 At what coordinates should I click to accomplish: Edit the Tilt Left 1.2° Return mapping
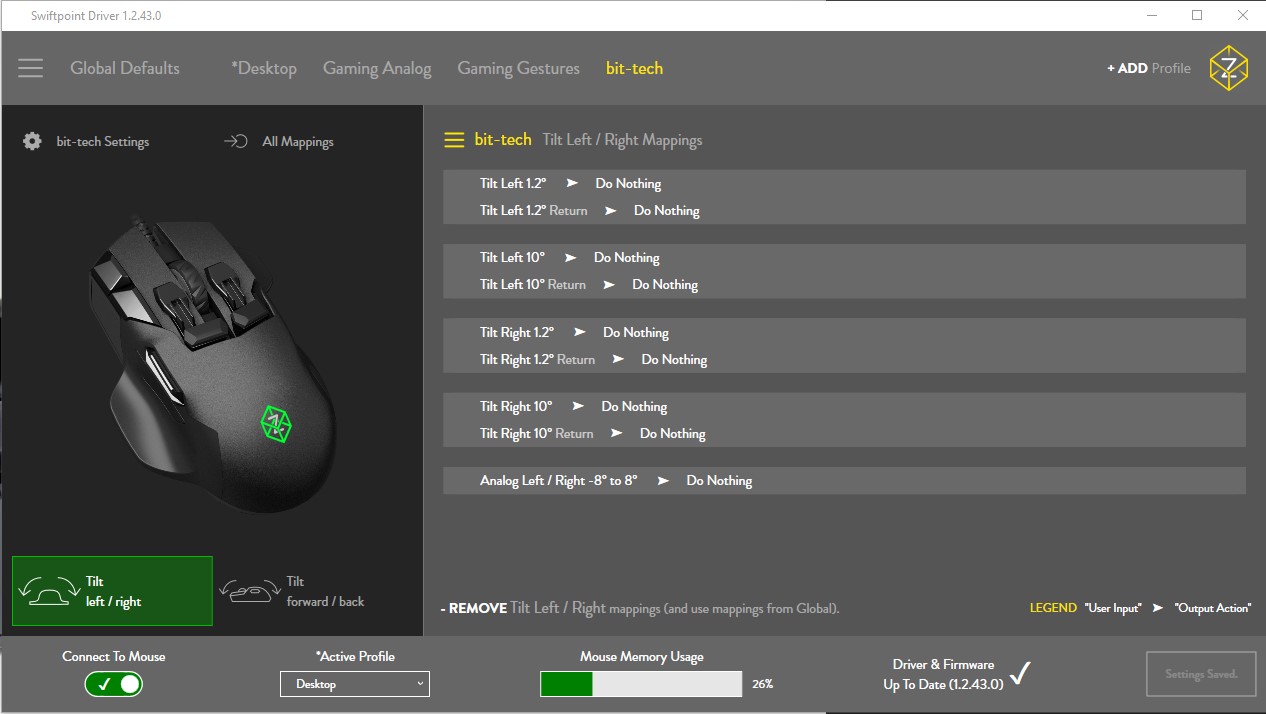(844, 210)
